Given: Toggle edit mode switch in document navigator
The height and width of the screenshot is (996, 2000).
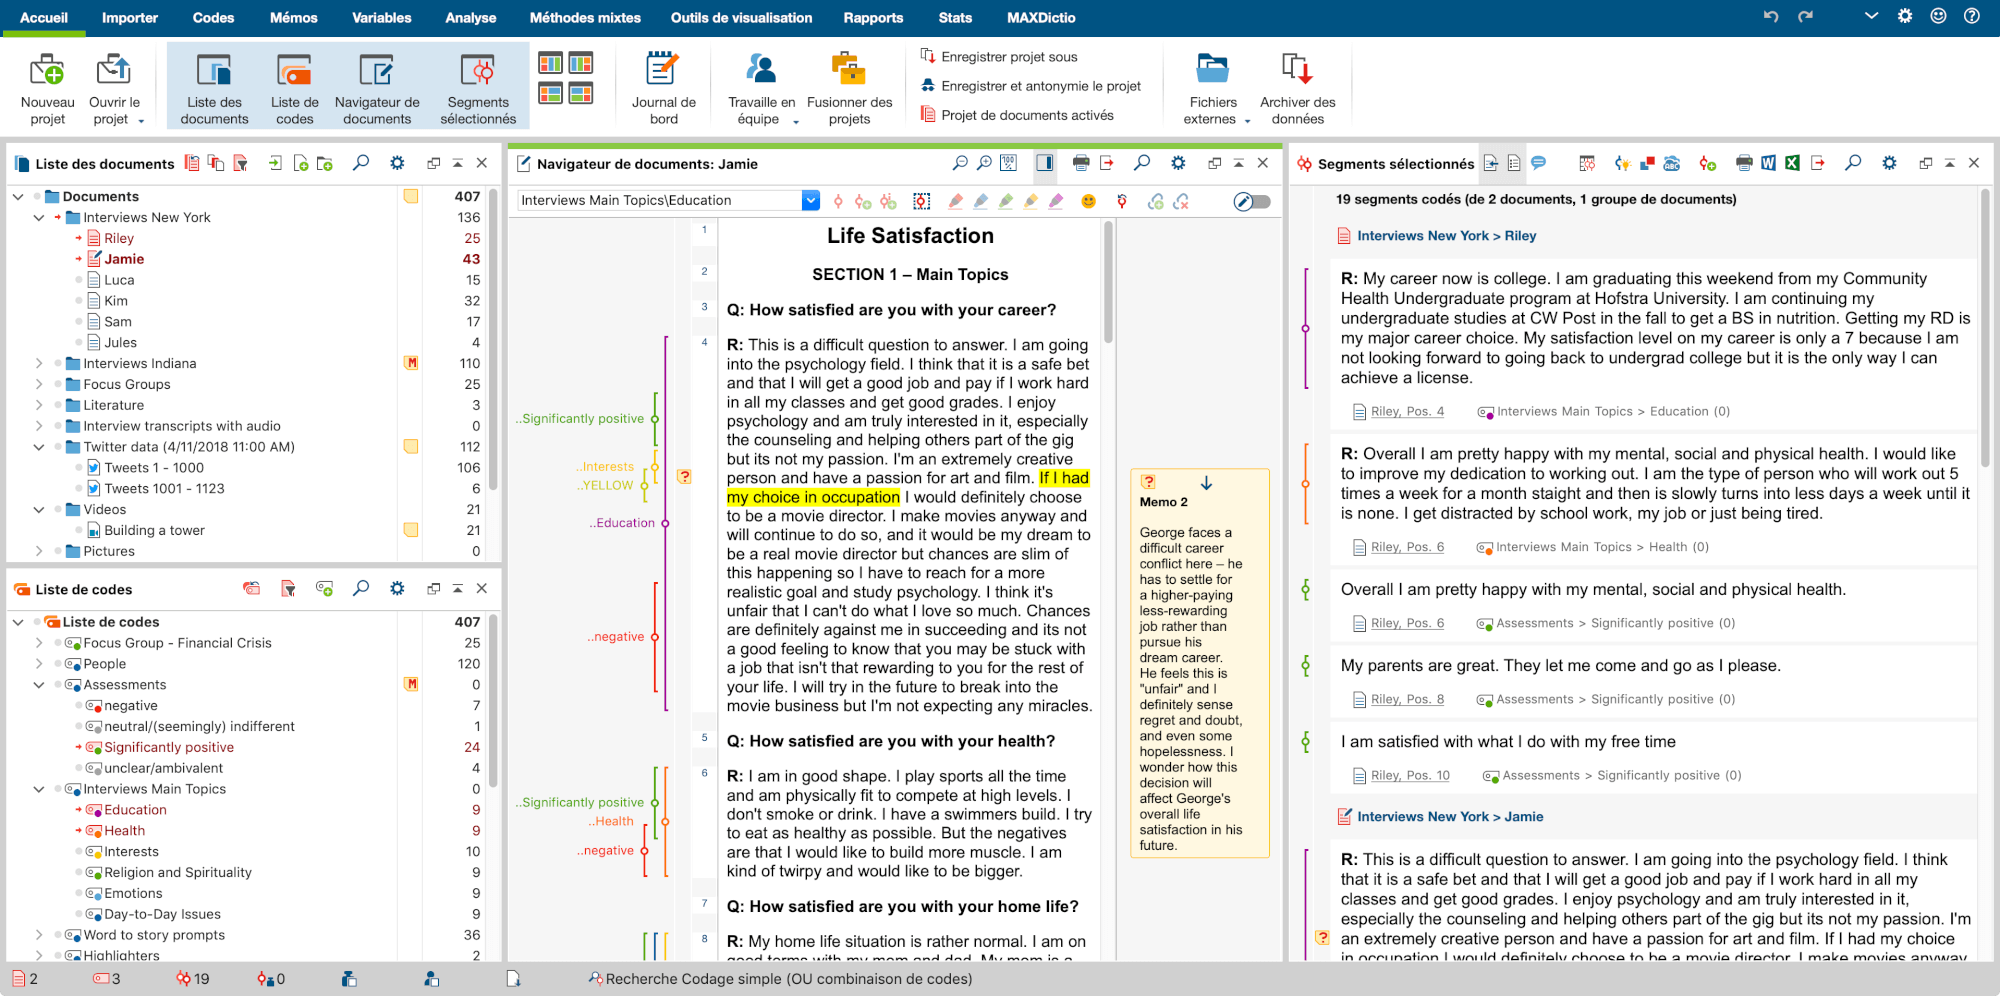Looking at the screenshot, I should click(x=1252, y=201).
